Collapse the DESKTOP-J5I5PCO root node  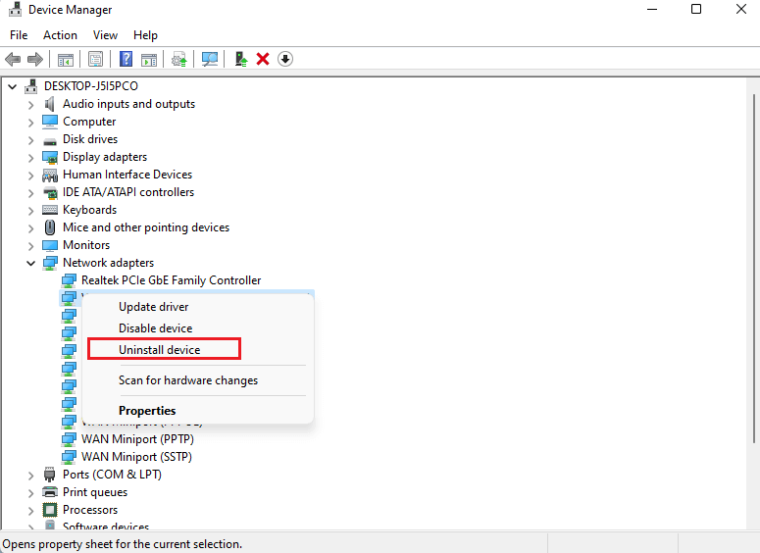coord(13,87)
